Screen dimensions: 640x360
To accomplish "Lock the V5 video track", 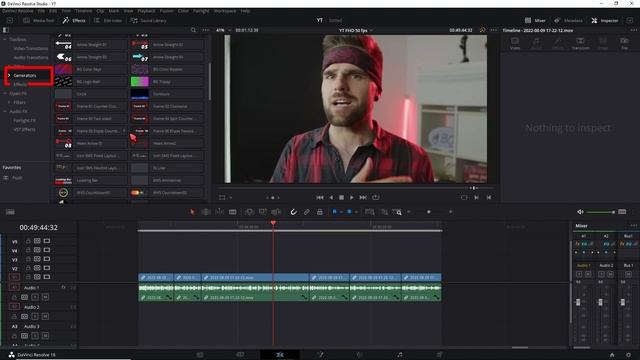I will 28,241.
